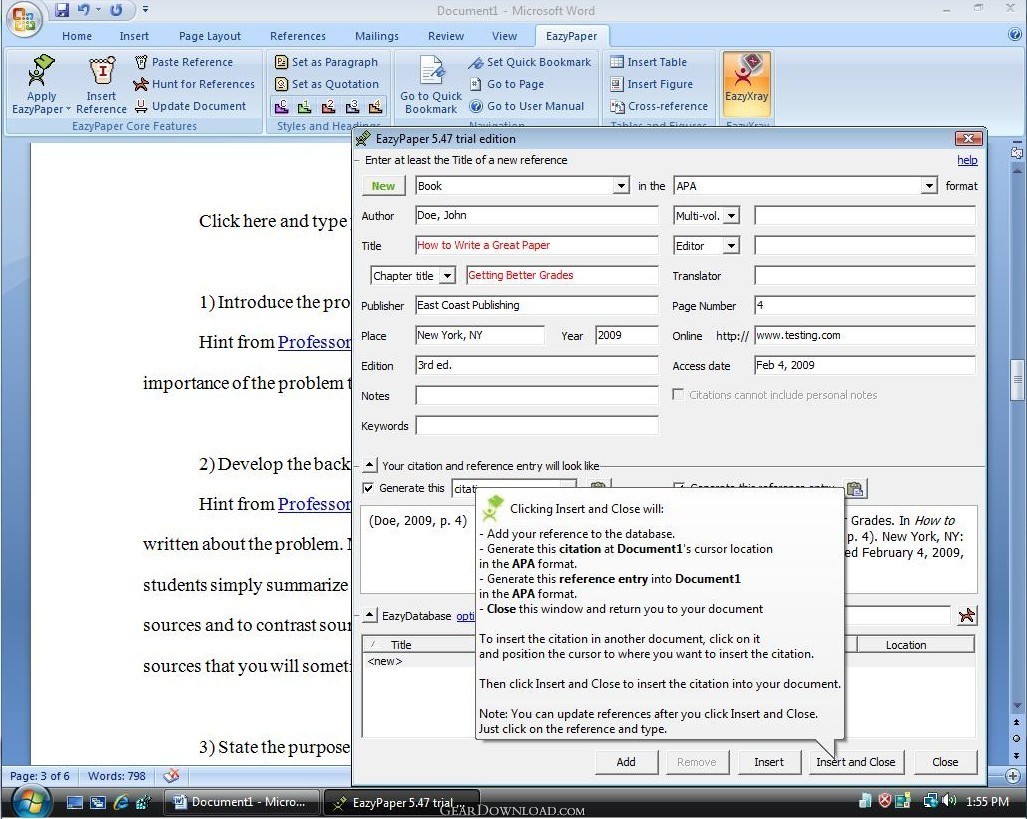Image resolution: width=1027 pixels, height=819 pixels.
Task: Click the Add button
Action: point(626,762)
